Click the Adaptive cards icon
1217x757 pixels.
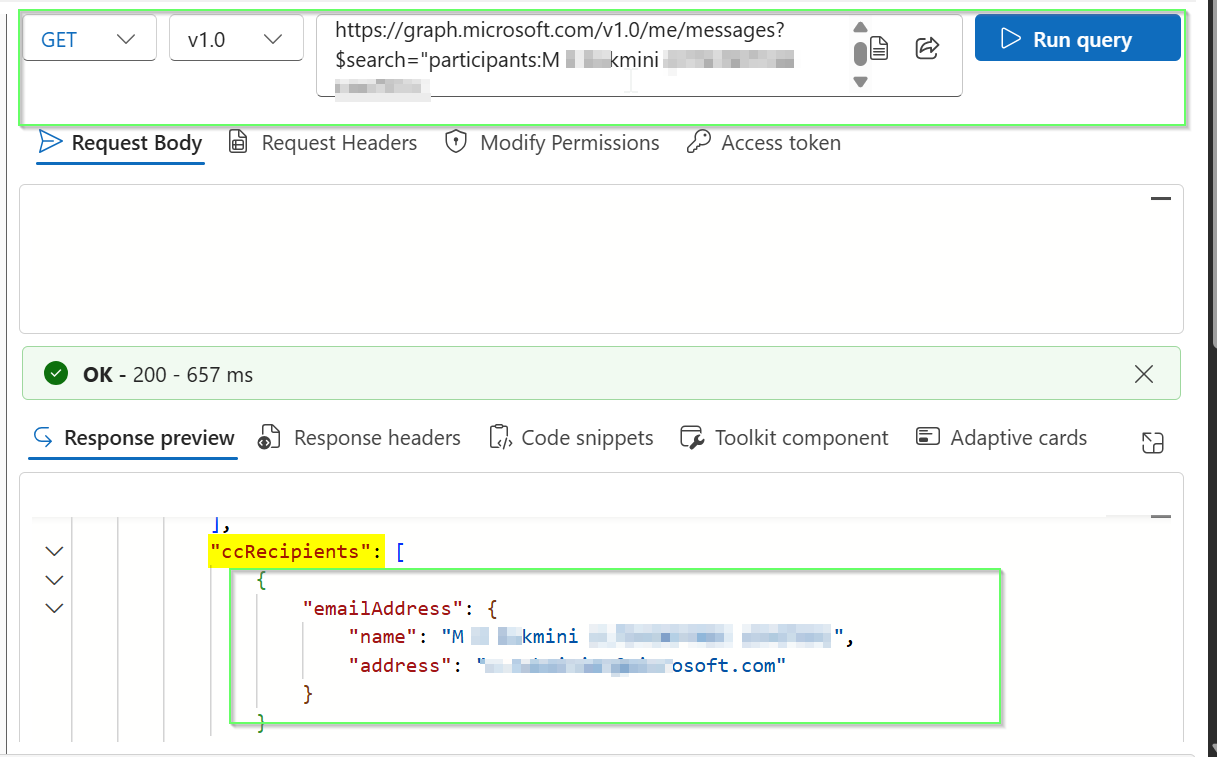[x=928, y=437]
